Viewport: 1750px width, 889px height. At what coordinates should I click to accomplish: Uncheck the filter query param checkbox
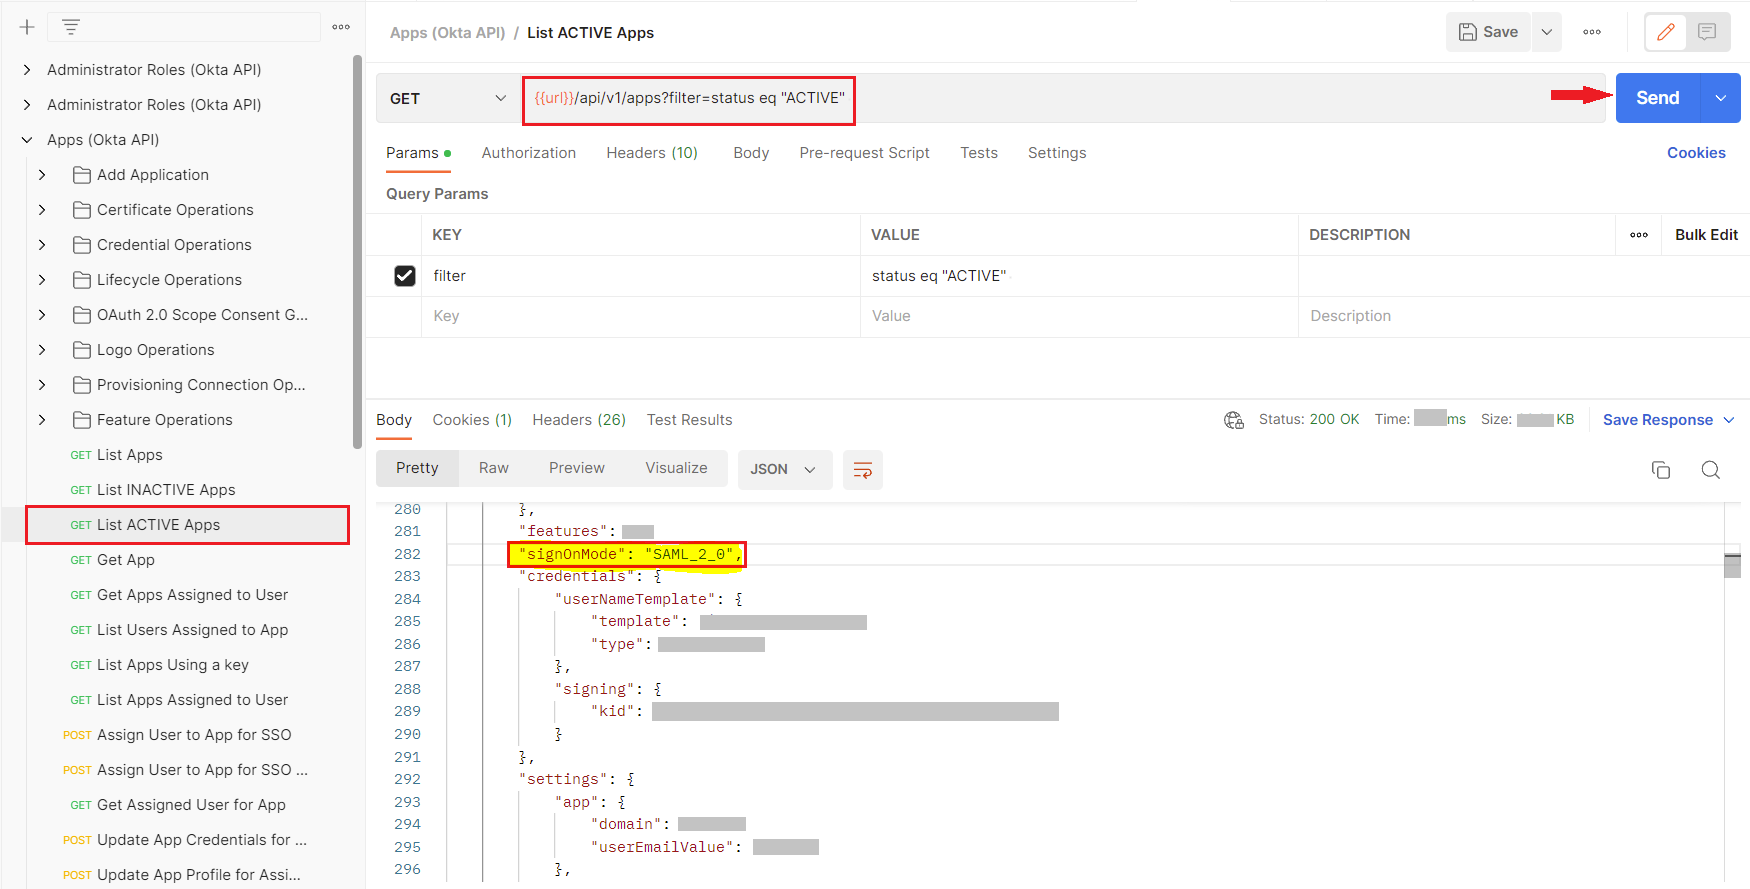pos(405,276)
